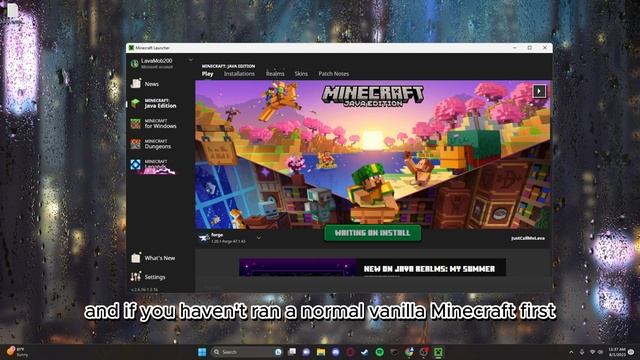Switch to the Play tab
640x360 pixels.
click(x=207, y=74)
